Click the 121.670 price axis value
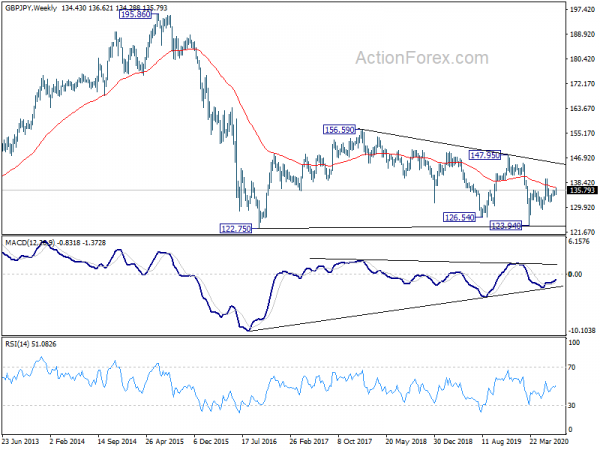Image resolution: width=600 pixels, height=450 pixels. [580, 232]
